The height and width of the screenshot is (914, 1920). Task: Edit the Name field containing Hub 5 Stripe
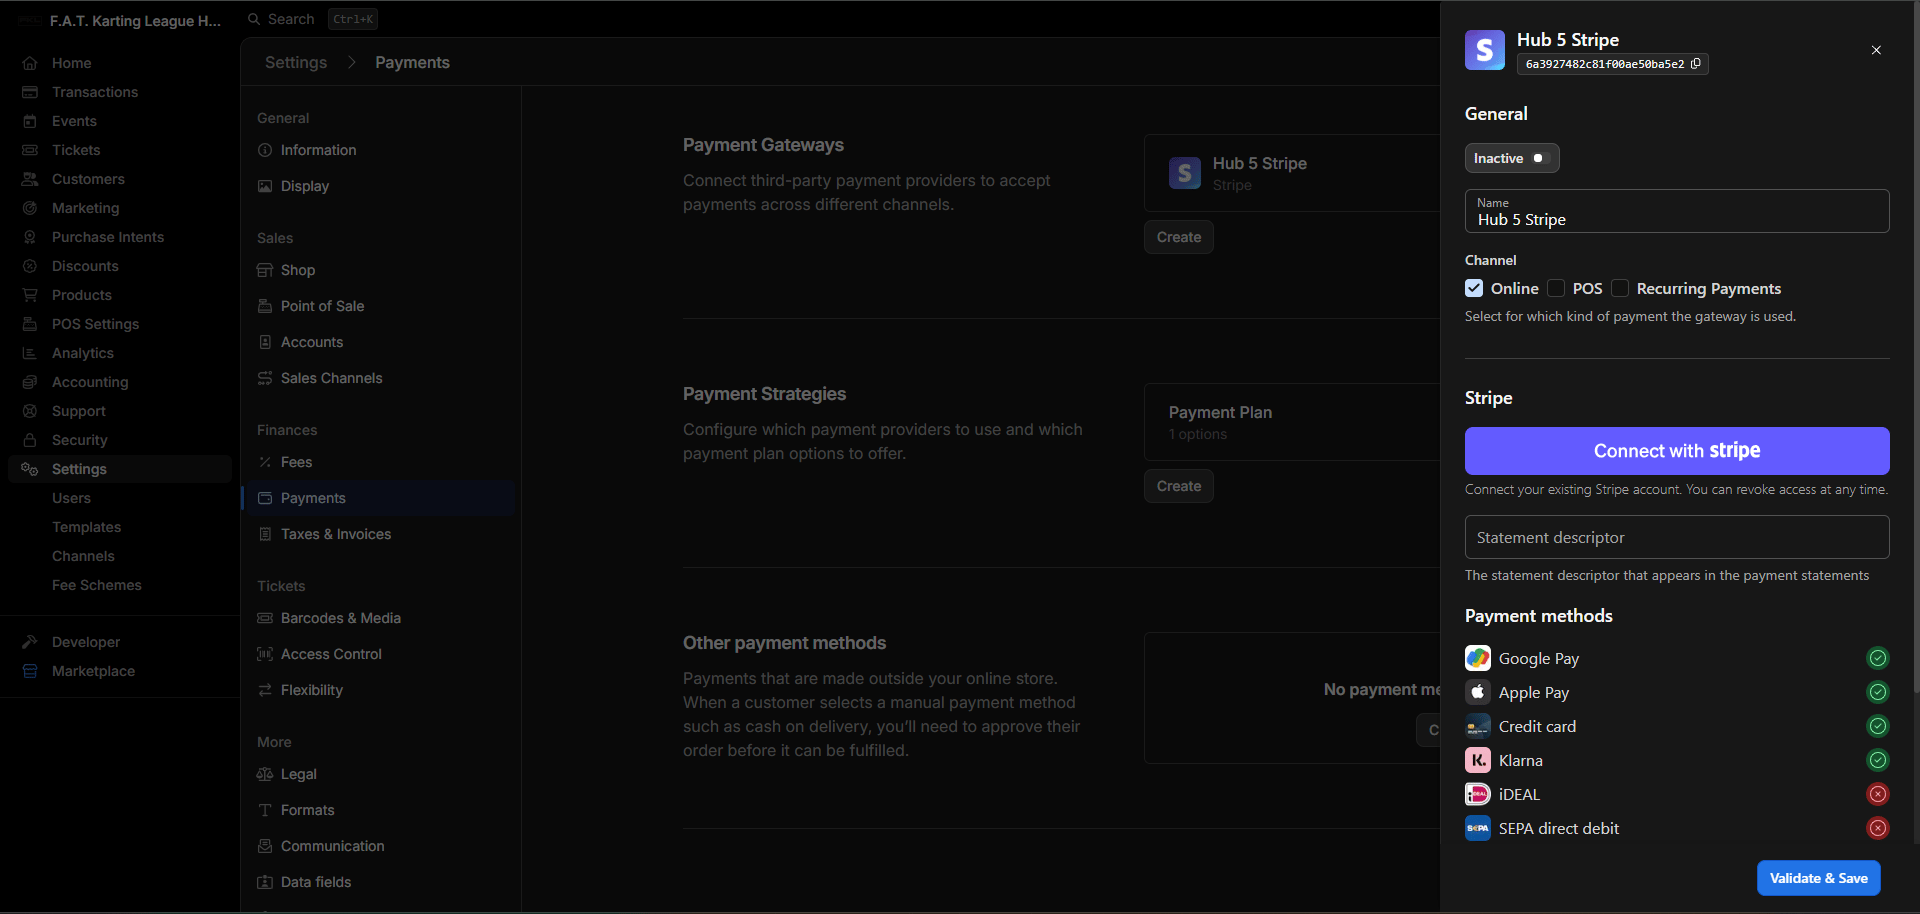point(1677,211)
